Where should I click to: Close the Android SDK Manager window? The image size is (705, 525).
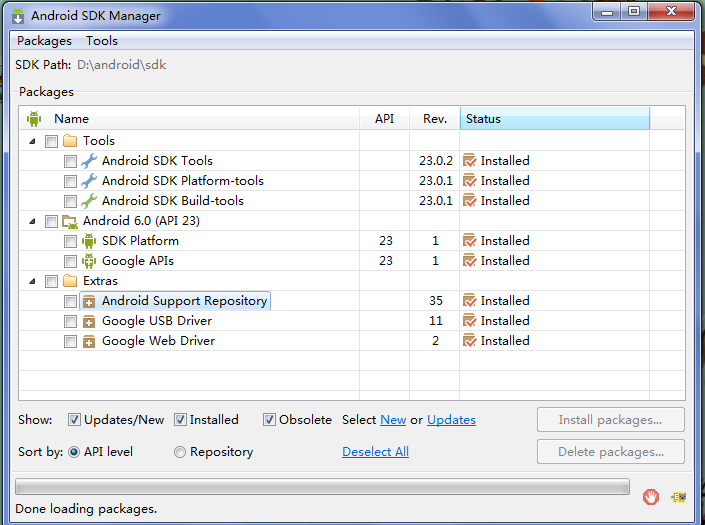[671, 11]
